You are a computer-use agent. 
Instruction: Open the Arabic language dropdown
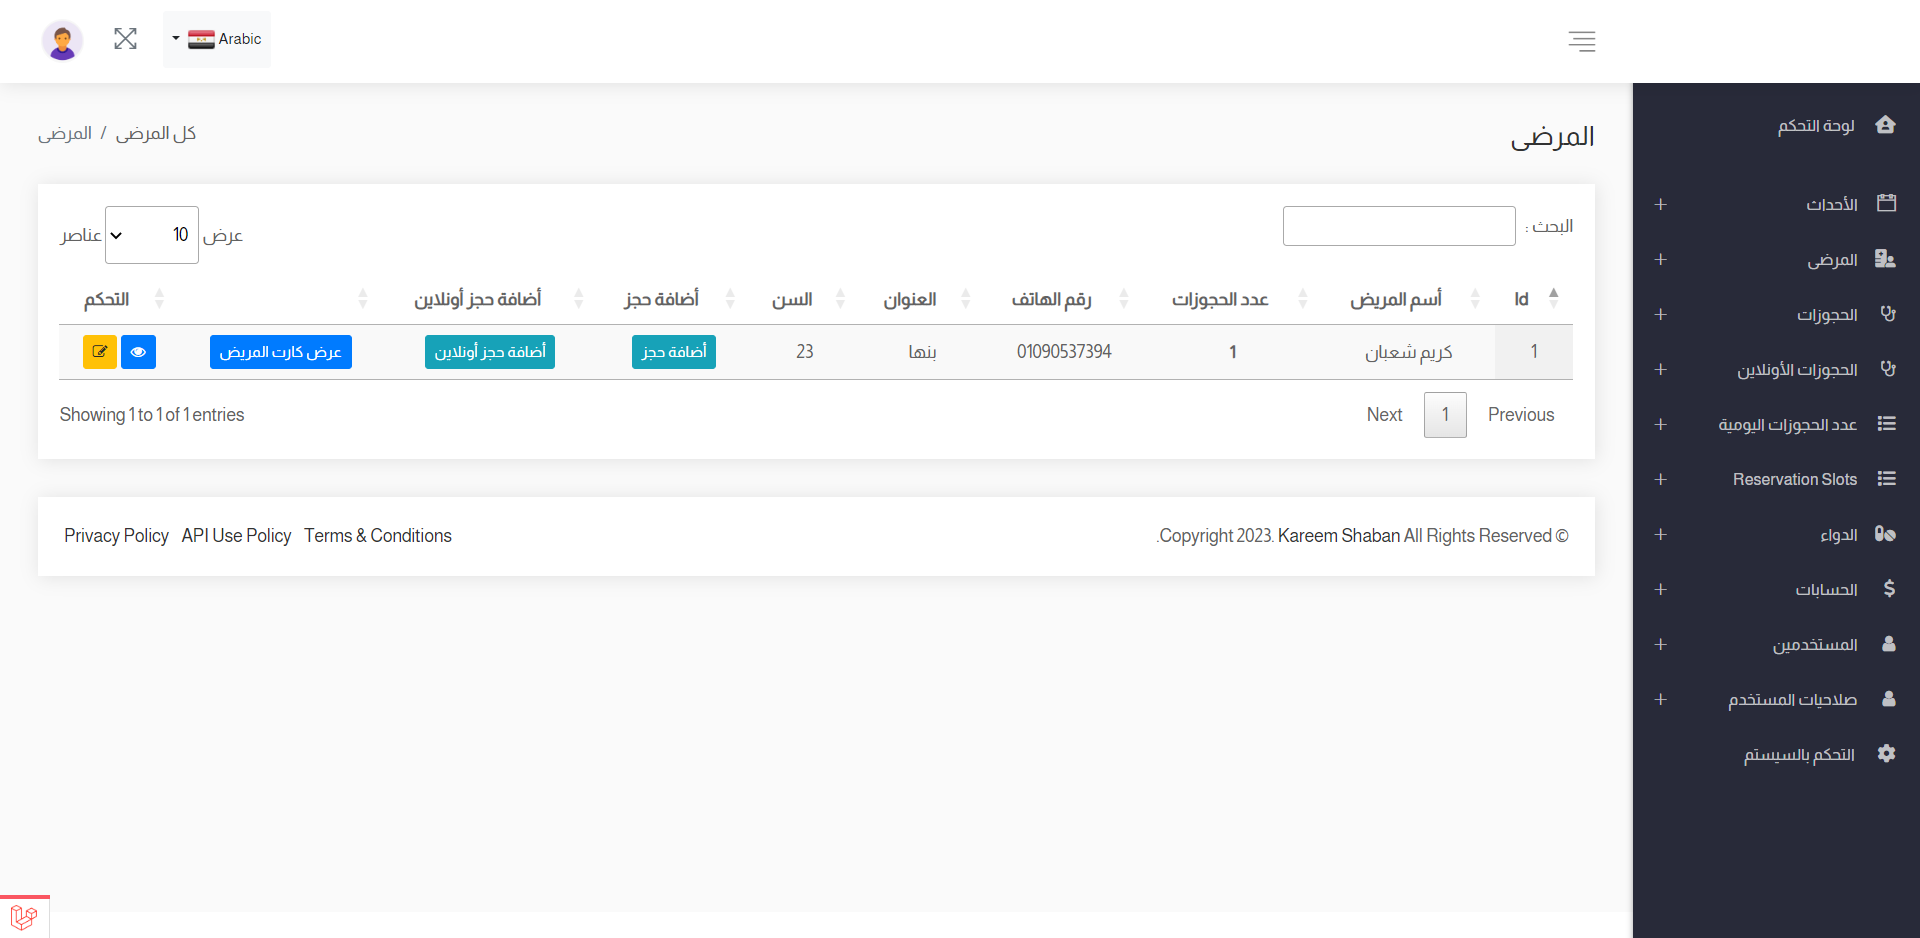[x=216, y=39]
